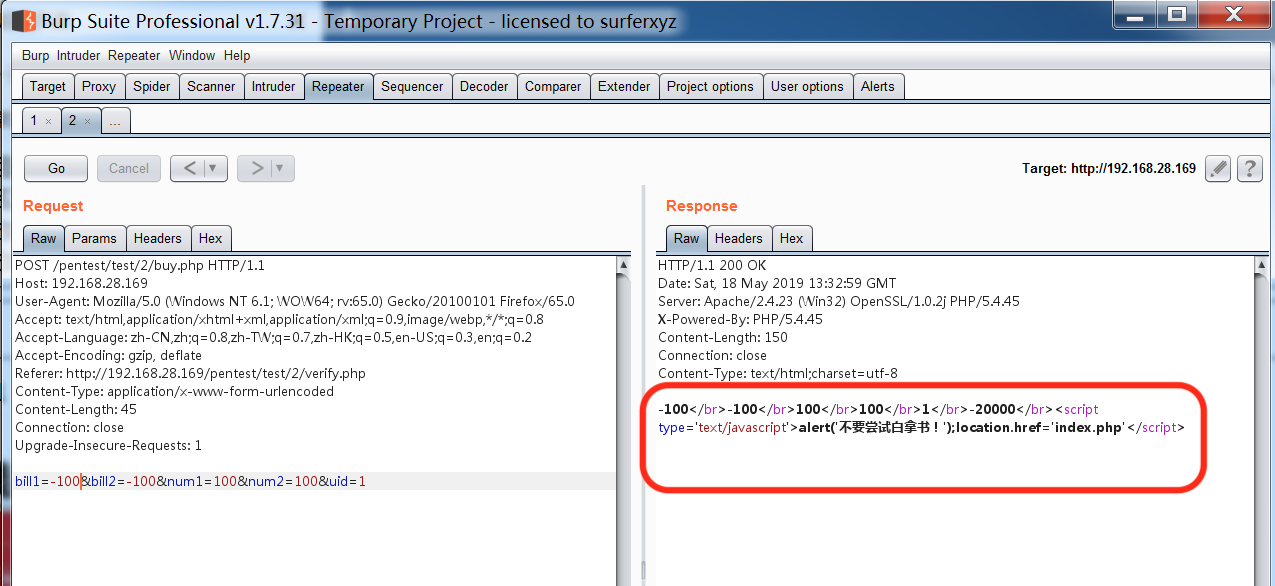Click the Upgrade-Insecure-Requests: 1 line
Screen dimensions: 1275x586
[108, 445]
